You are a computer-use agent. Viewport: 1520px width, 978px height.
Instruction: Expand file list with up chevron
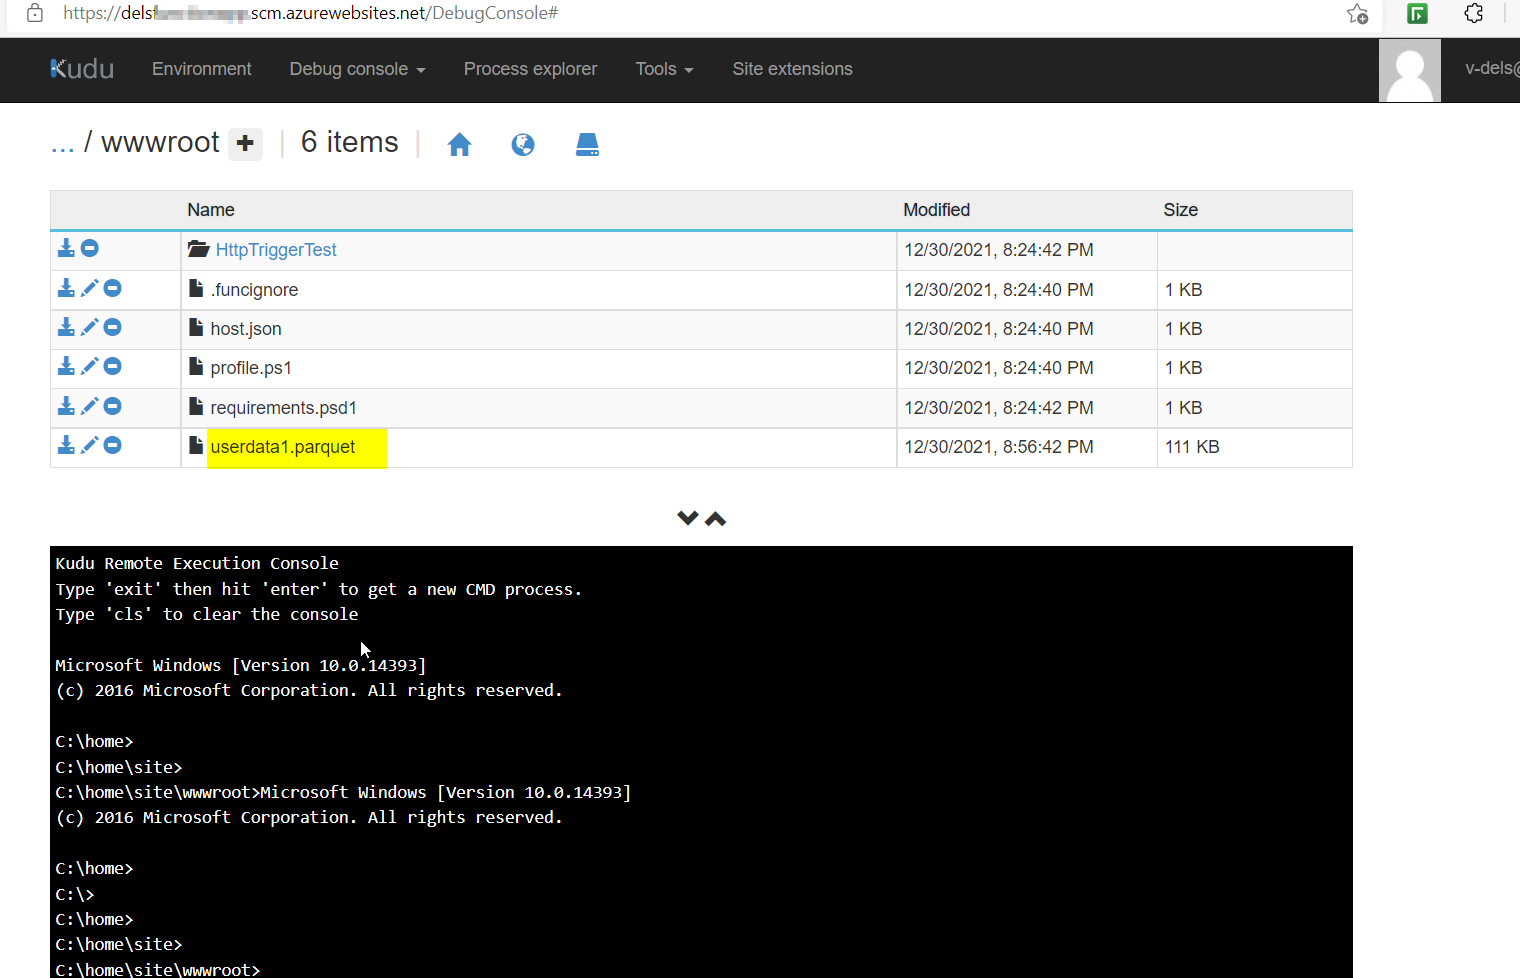[715, 518]
